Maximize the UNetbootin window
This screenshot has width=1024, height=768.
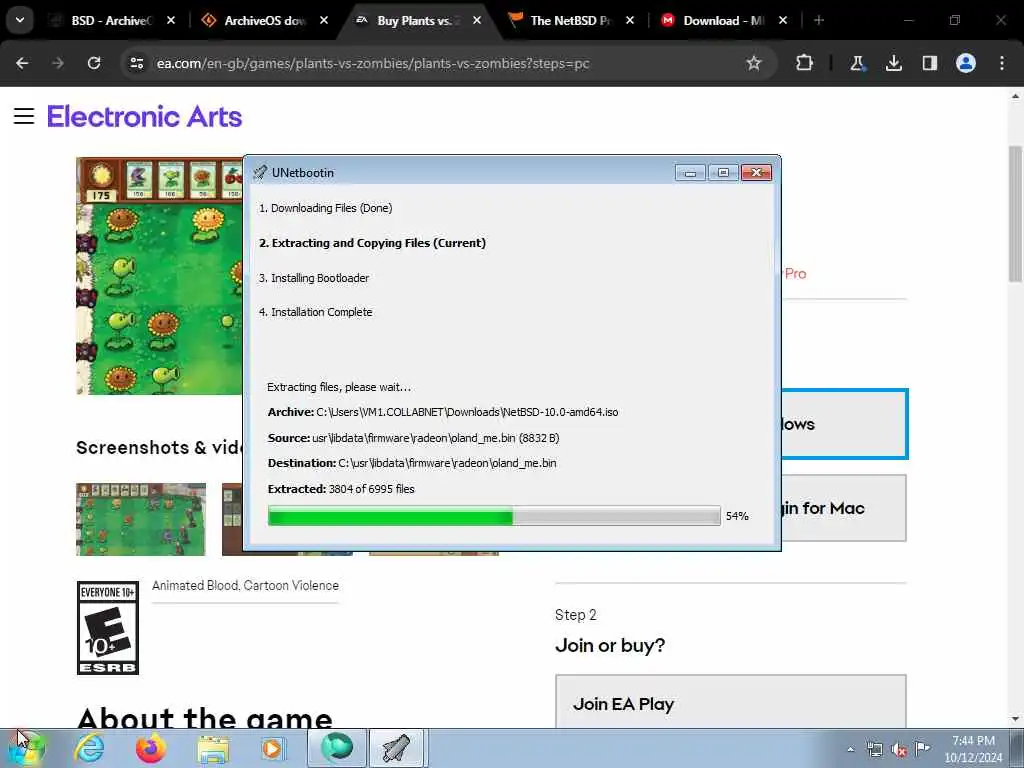[x=723, y=172]
